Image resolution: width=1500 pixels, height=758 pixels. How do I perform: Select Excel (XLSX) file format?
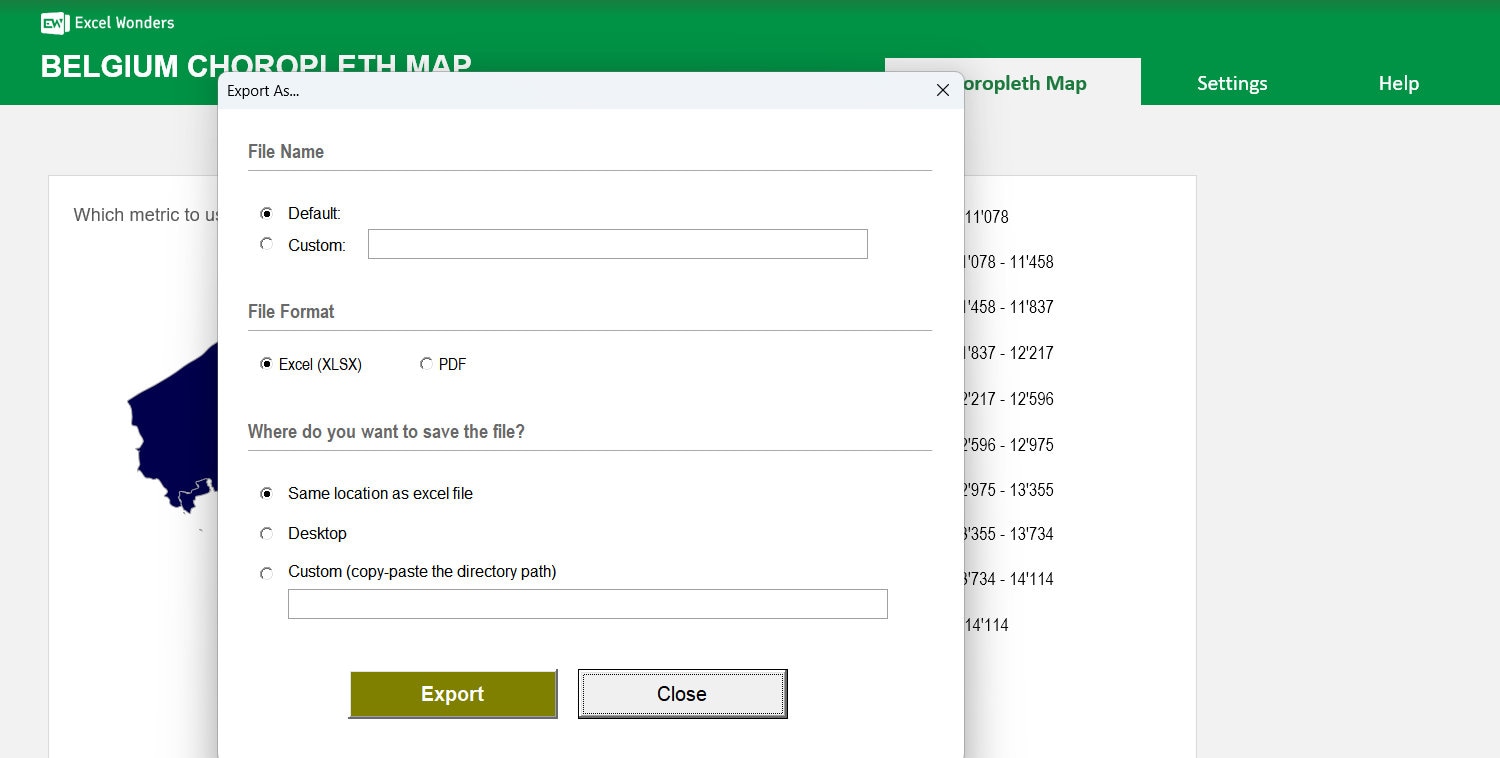coord(267,364)
